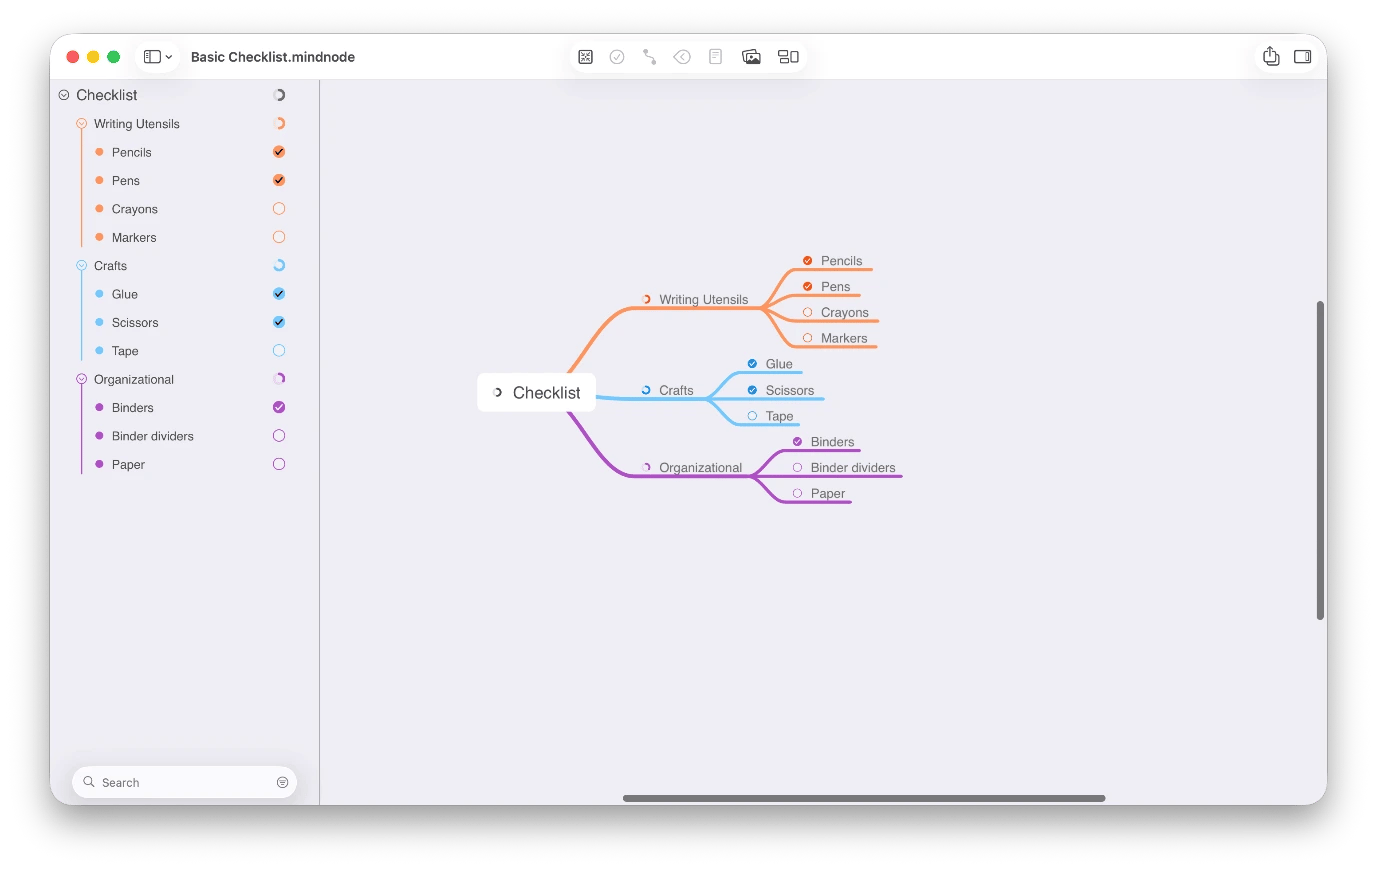
Task: Check Tape checkbox in outline
Action: [279, 351]
